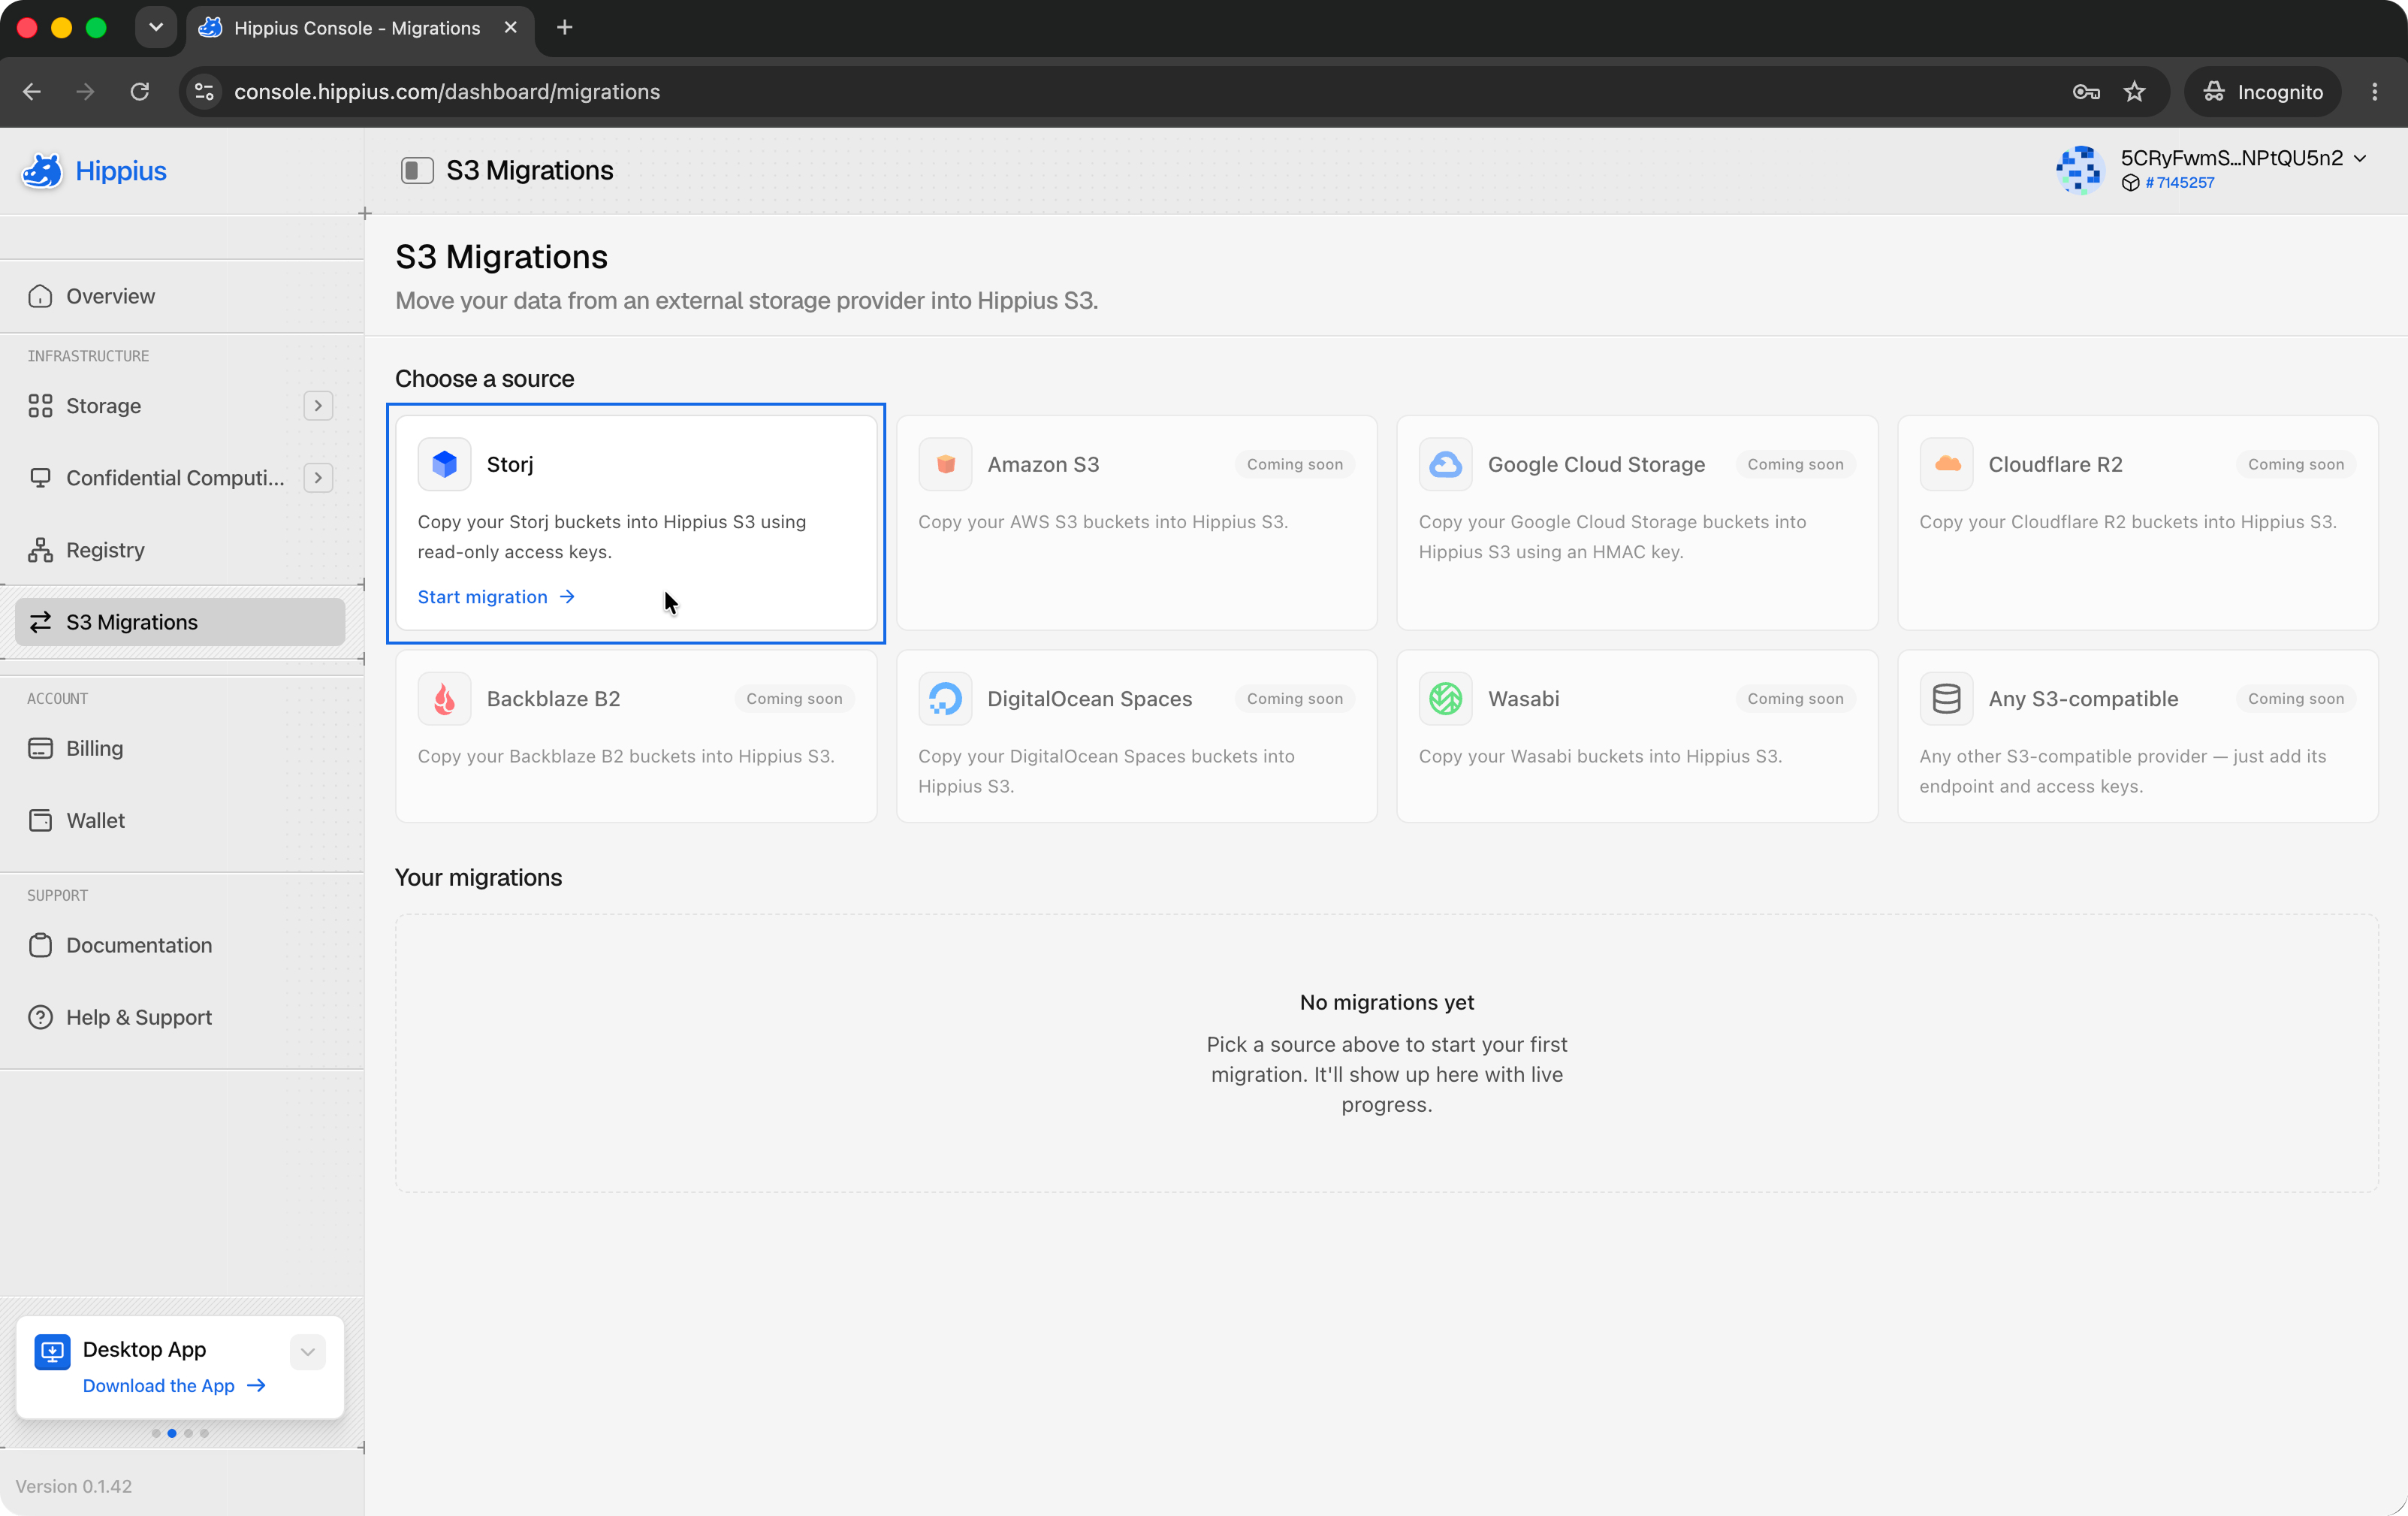Click the Version 0.1.42 label

(74, 1486)
